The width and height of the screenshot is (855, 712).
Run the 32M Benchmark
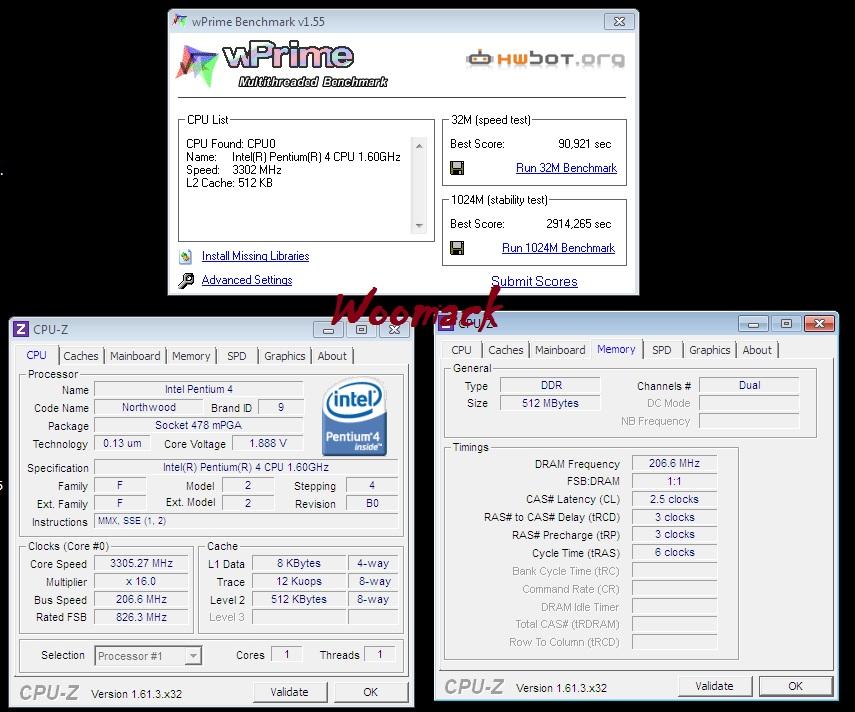click(x=566, y=168)
